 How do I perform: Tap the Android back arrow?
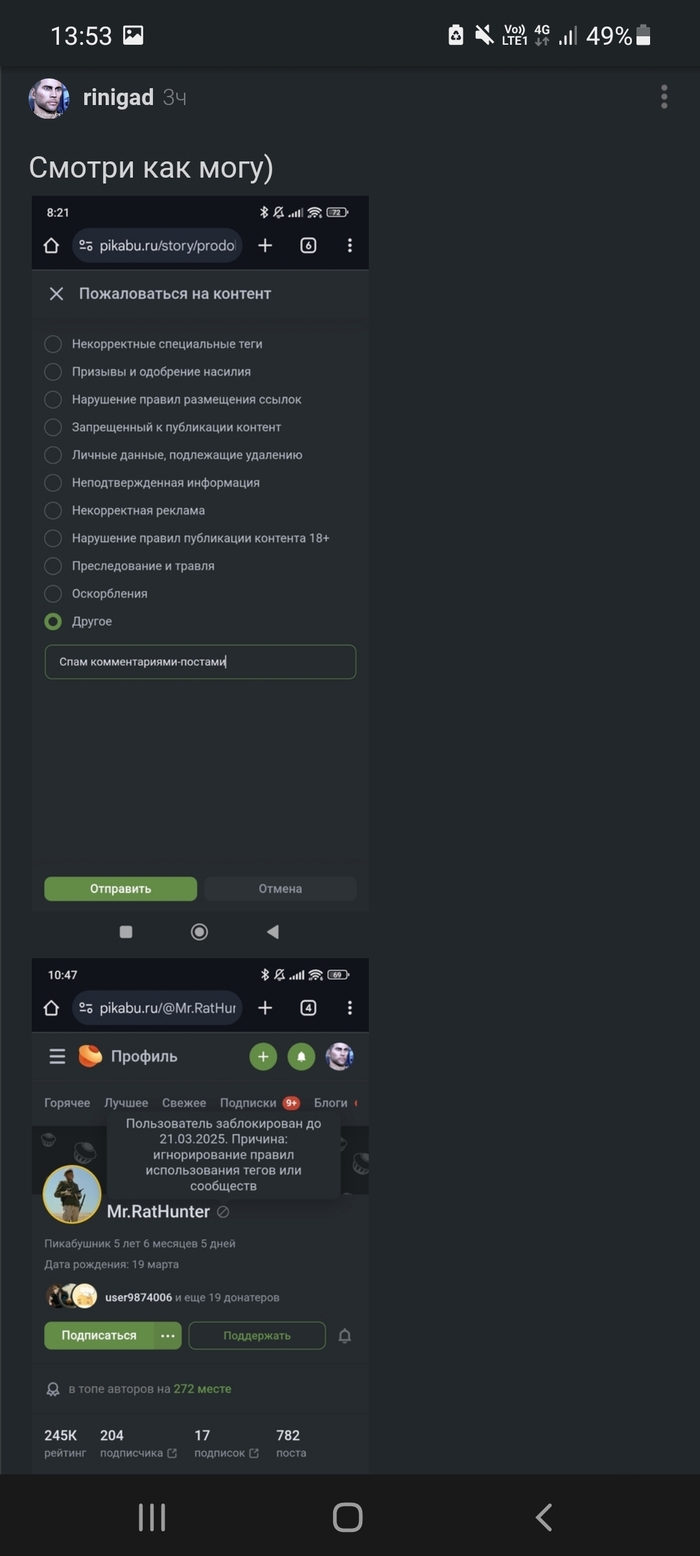click(544, 1517)
